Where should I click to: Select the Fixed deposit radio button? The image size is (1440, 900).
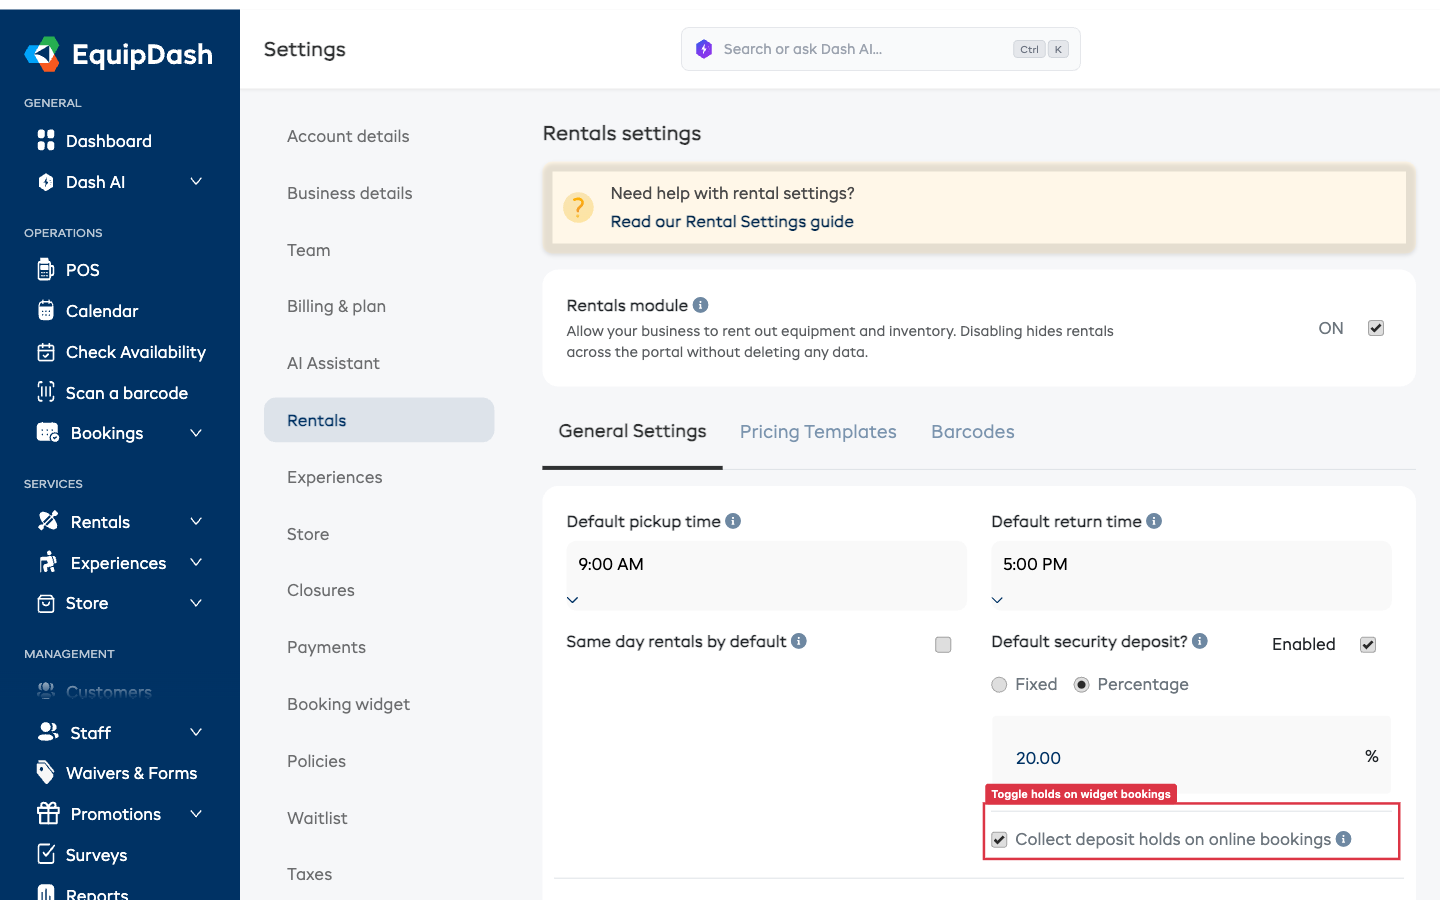[x=999, y=685]
